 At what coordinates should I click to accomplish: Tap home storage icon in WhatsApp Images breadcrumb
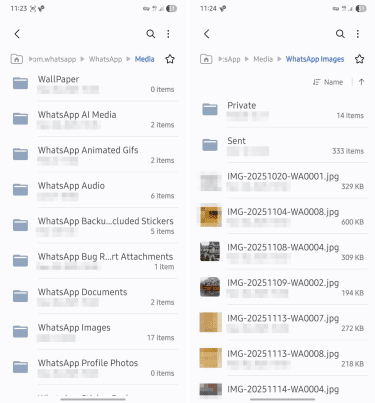coord(206,59)
